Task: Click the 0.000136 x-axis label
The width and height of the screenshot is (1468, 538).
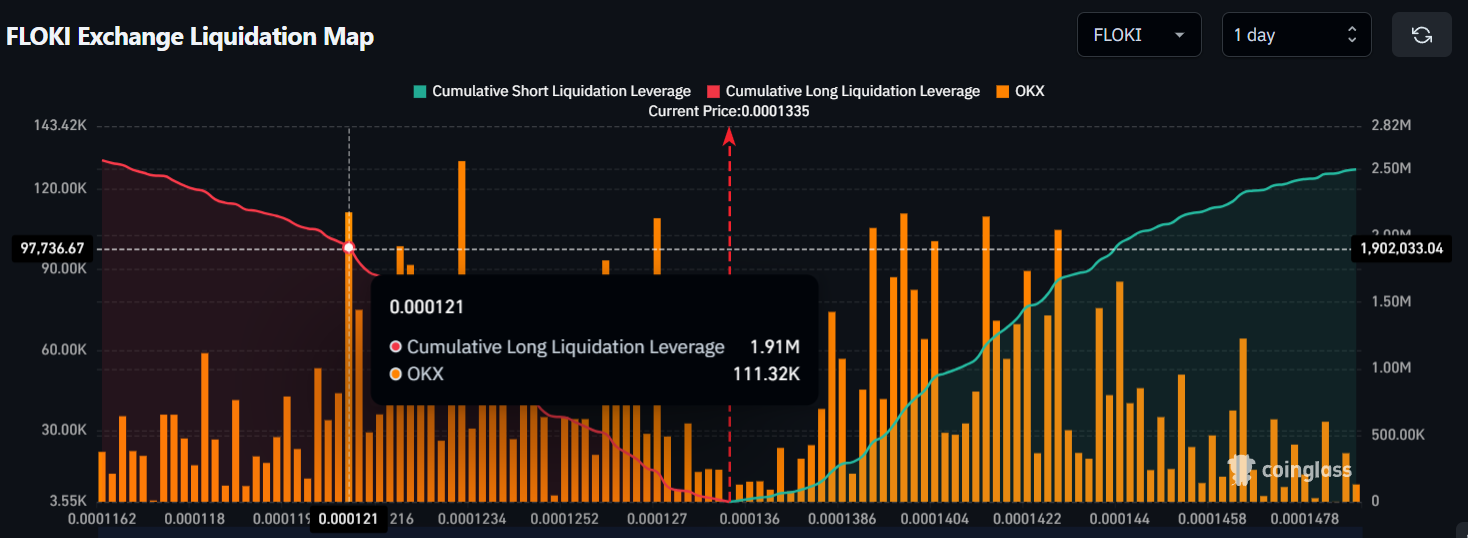Action: point(750,519)
